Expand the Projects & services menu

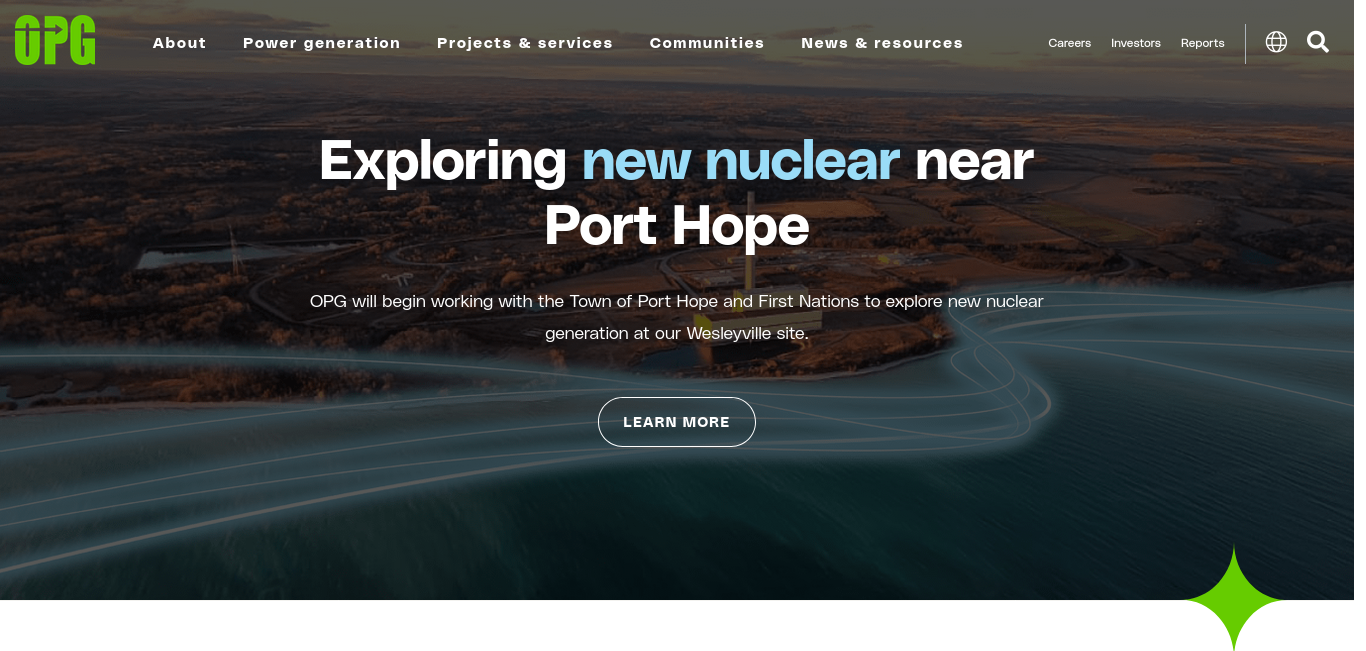click(525, 43)
